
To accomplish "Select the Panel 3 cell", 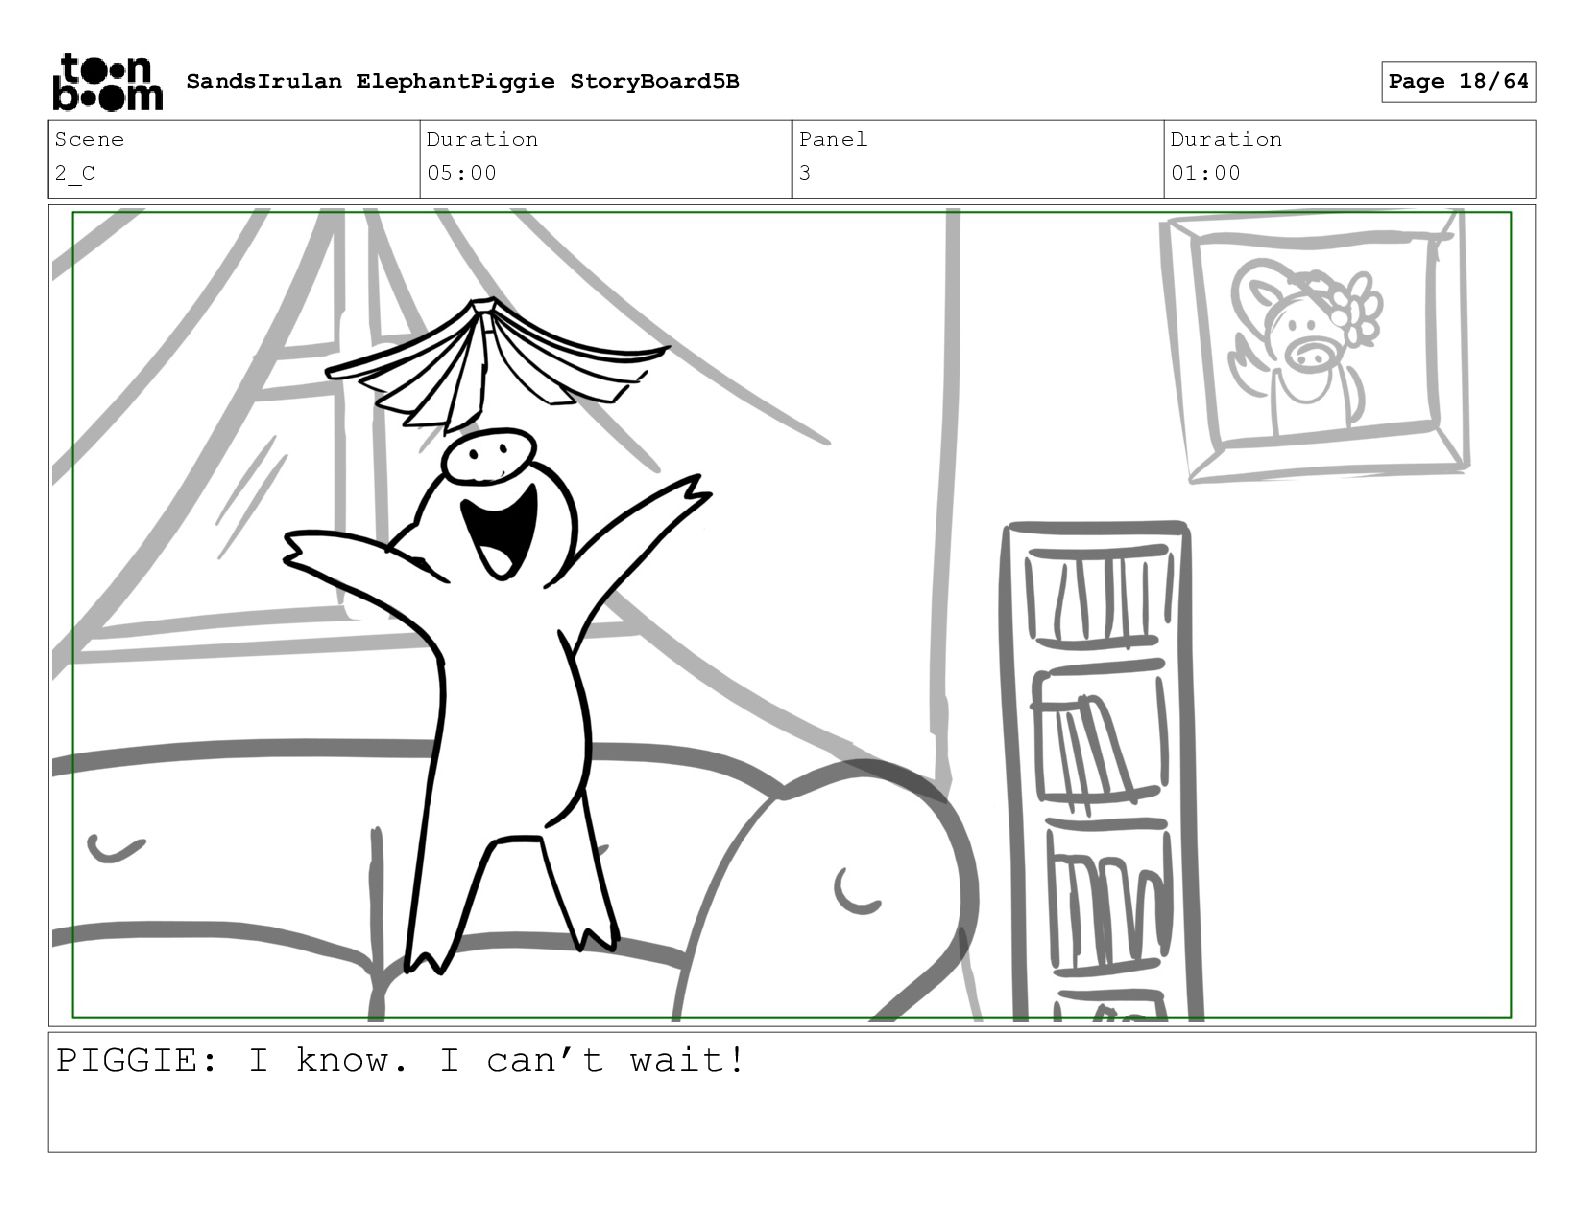I will pyautogui.click(x=978, y=159).
